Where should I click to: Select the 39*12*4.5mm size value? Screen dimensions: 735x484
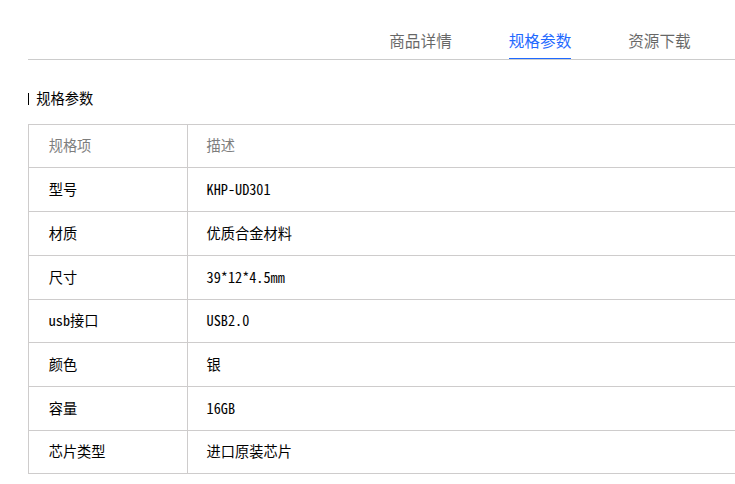click(x=246, y=277)
